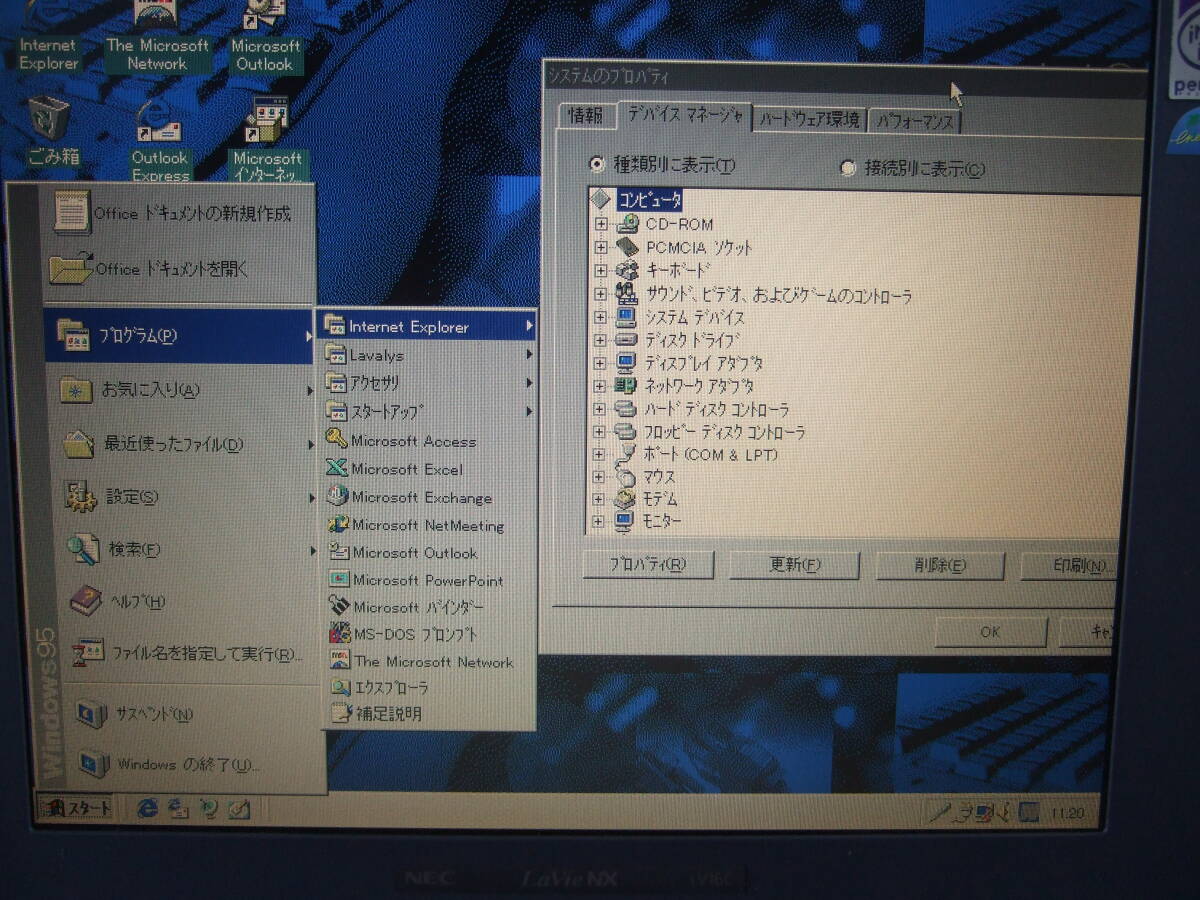
Task: Click the ディスプレイ アダプタ icon
Action: (x=627, y=363)
